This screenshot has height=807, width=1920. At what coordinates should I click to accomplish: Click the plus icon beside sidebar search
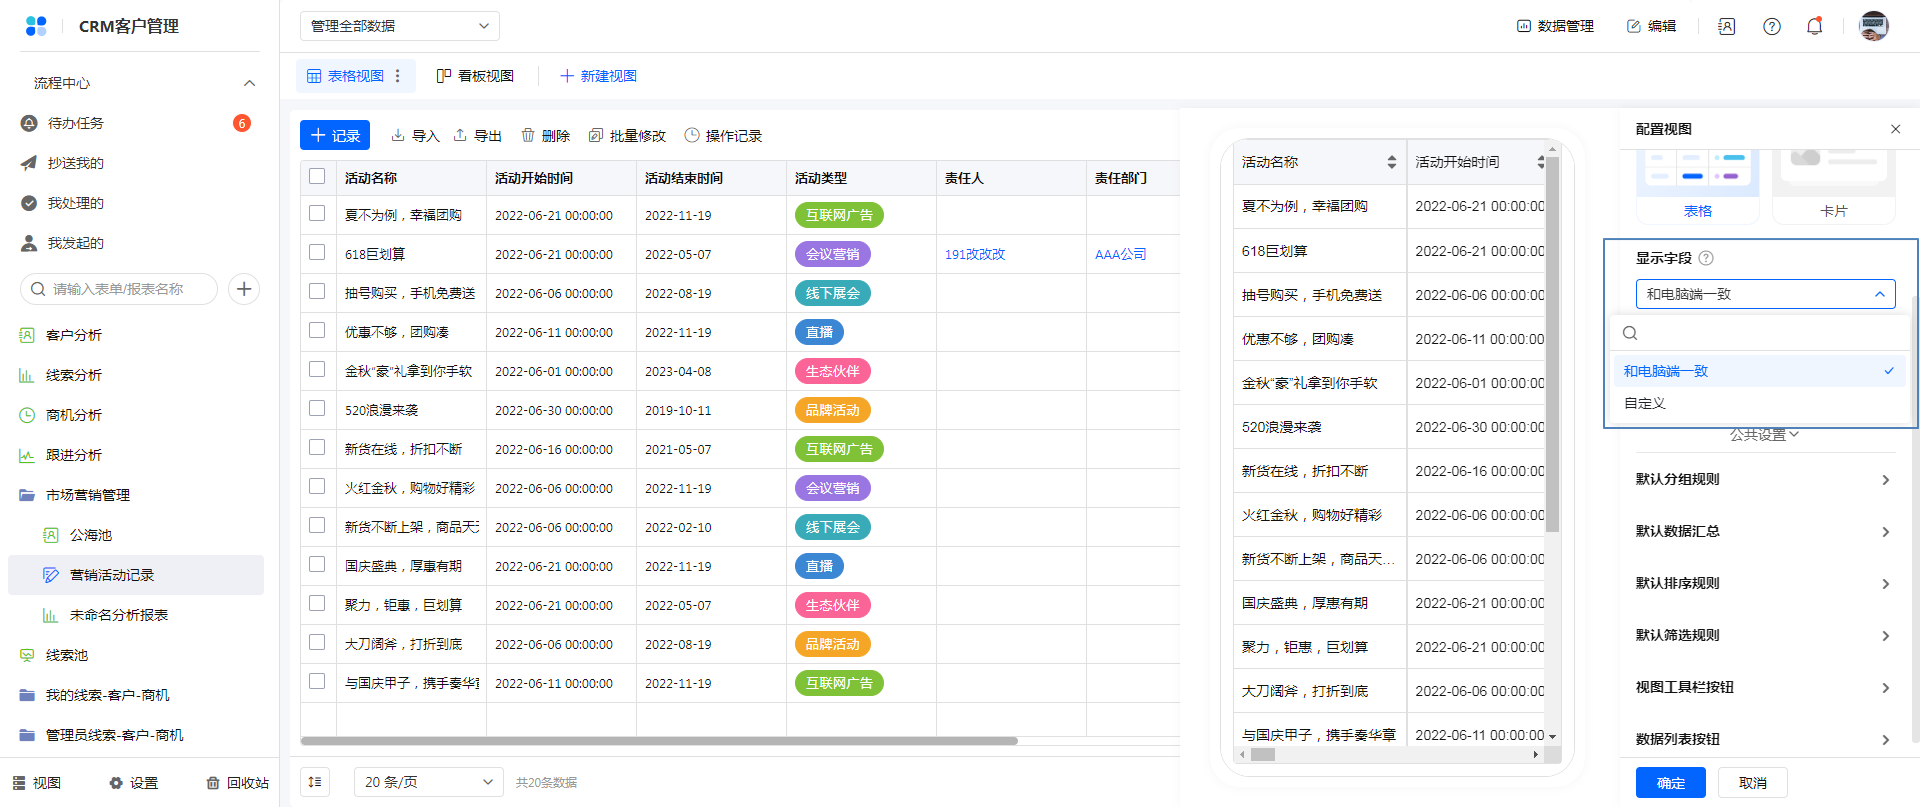(244, 289)
